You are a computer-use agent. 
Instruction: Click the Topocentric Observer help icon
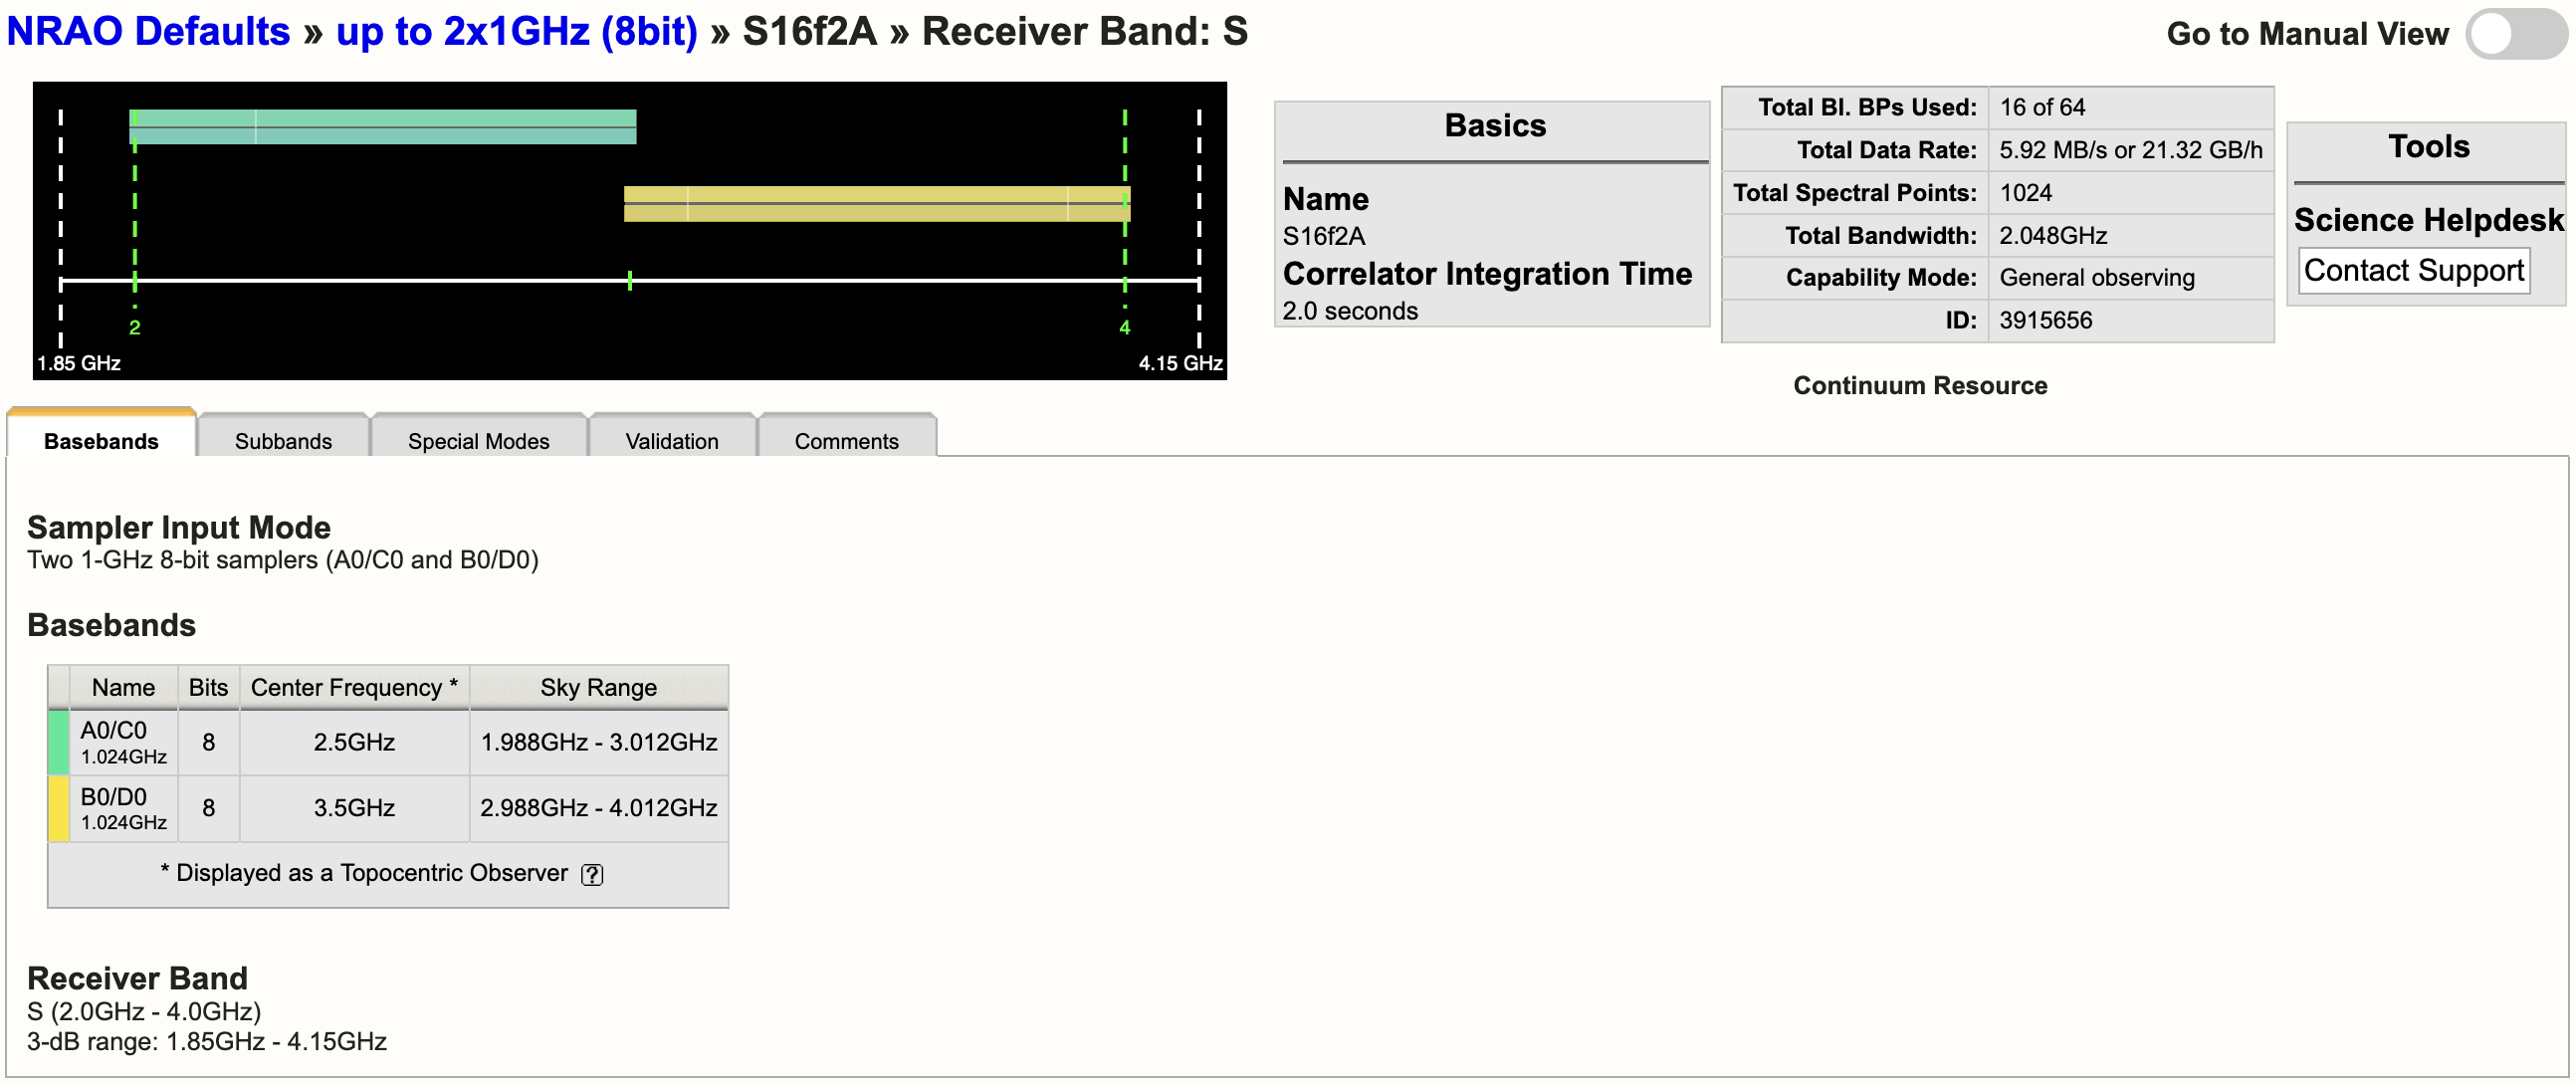592,874
